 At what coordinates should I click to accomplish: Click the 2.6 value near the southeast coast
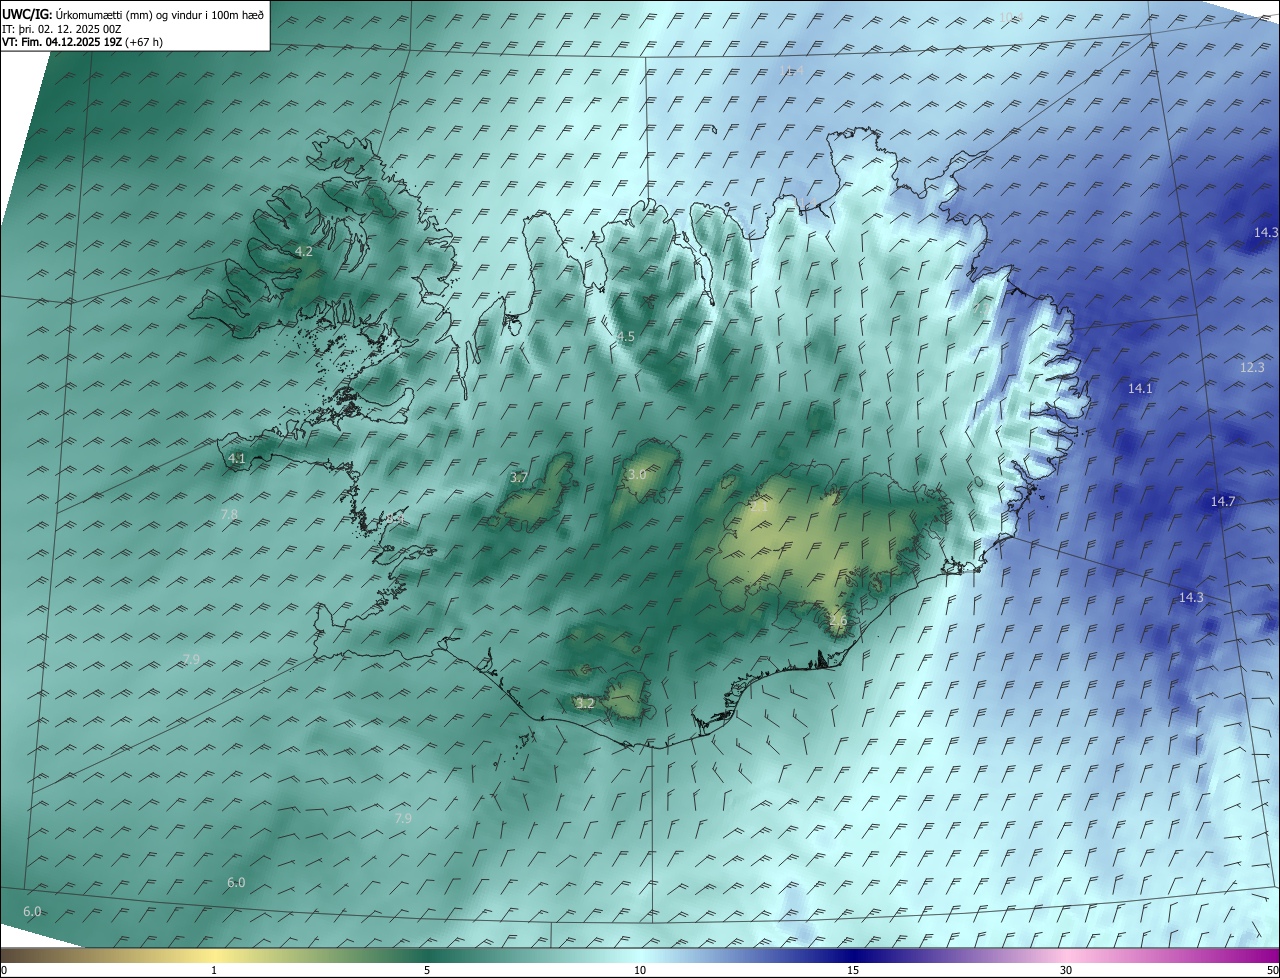[838, 621]
